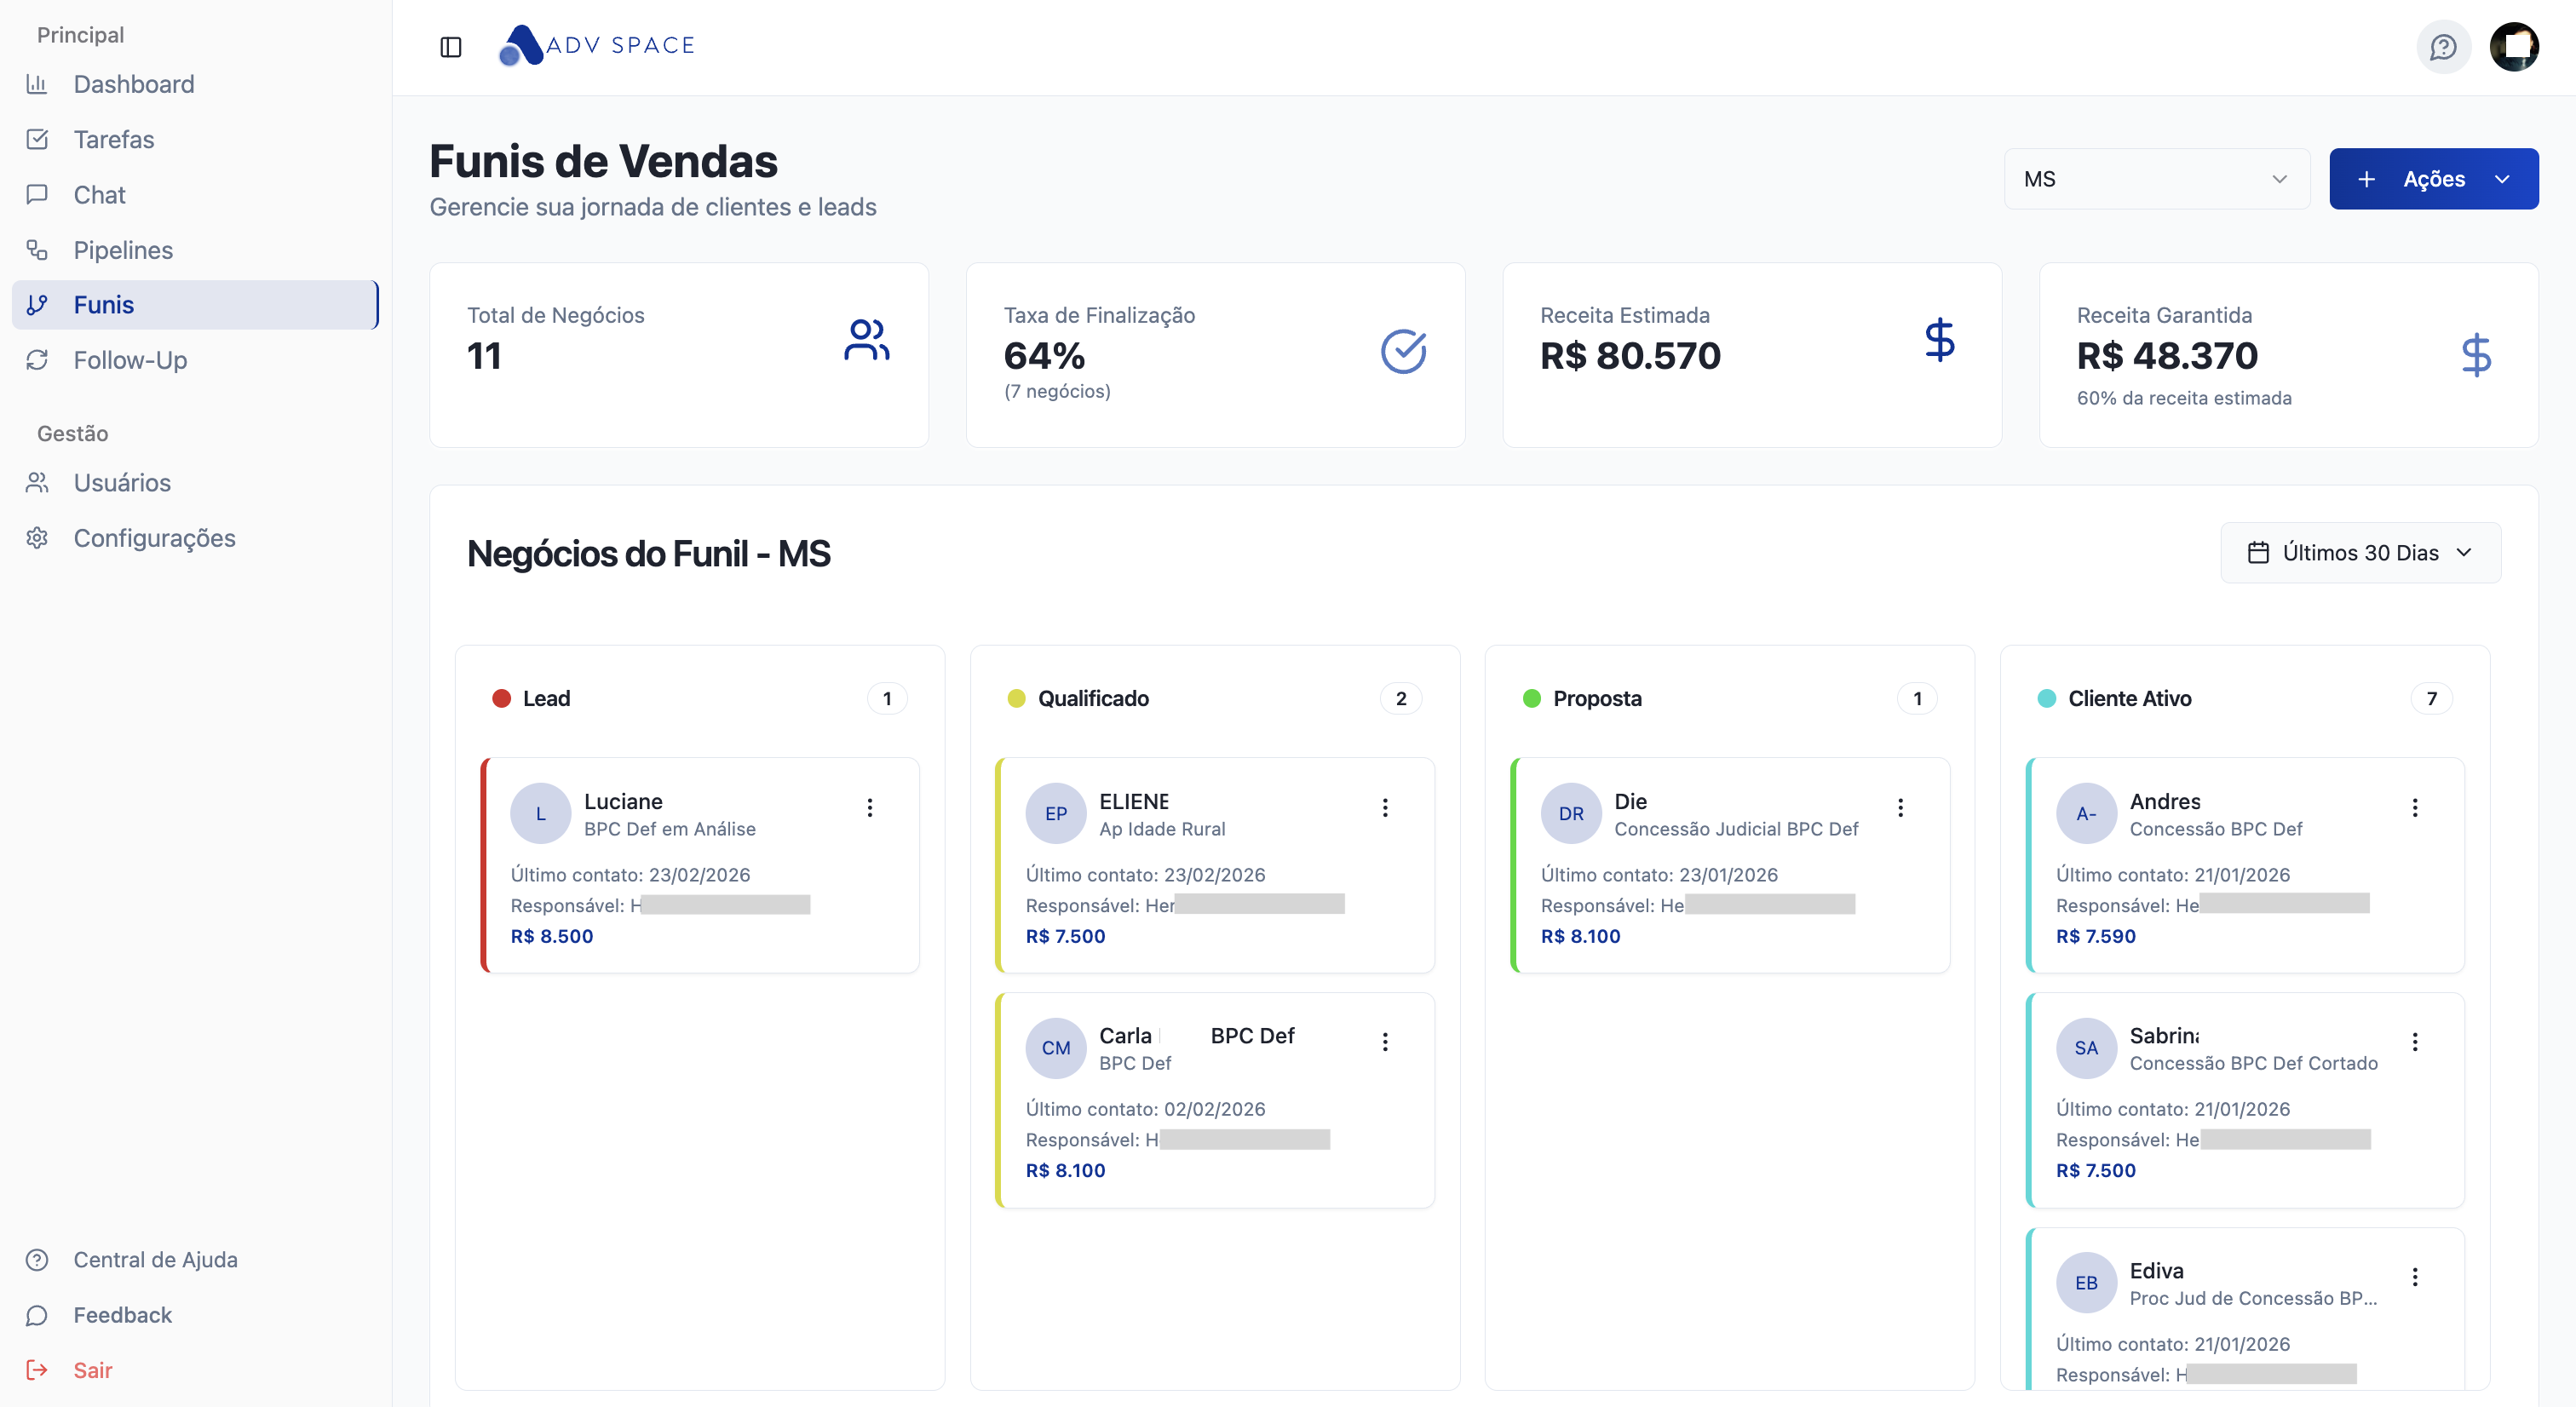
Task: Open the Ações actions dropdown
Action: tap(2434, 179)
